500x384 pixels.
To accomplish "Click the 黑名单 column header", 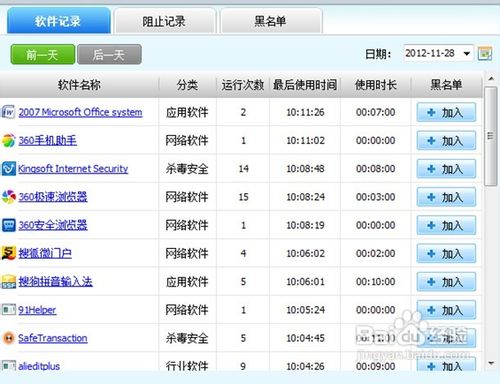I will pos(446,85).
